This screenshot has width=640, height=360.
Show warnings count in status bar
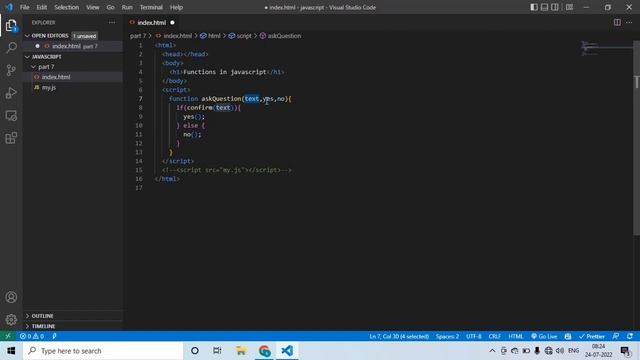tap(38, 336)
